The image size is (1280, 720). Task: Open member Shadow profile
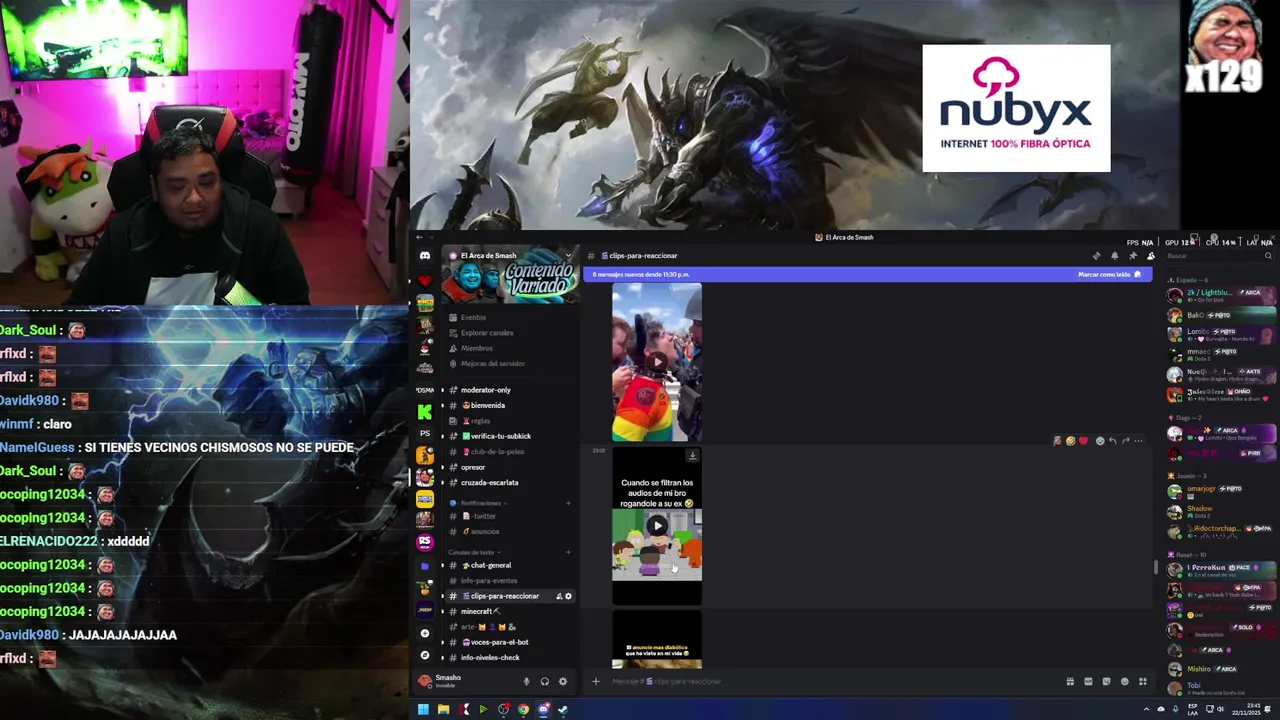(1221, 511)
